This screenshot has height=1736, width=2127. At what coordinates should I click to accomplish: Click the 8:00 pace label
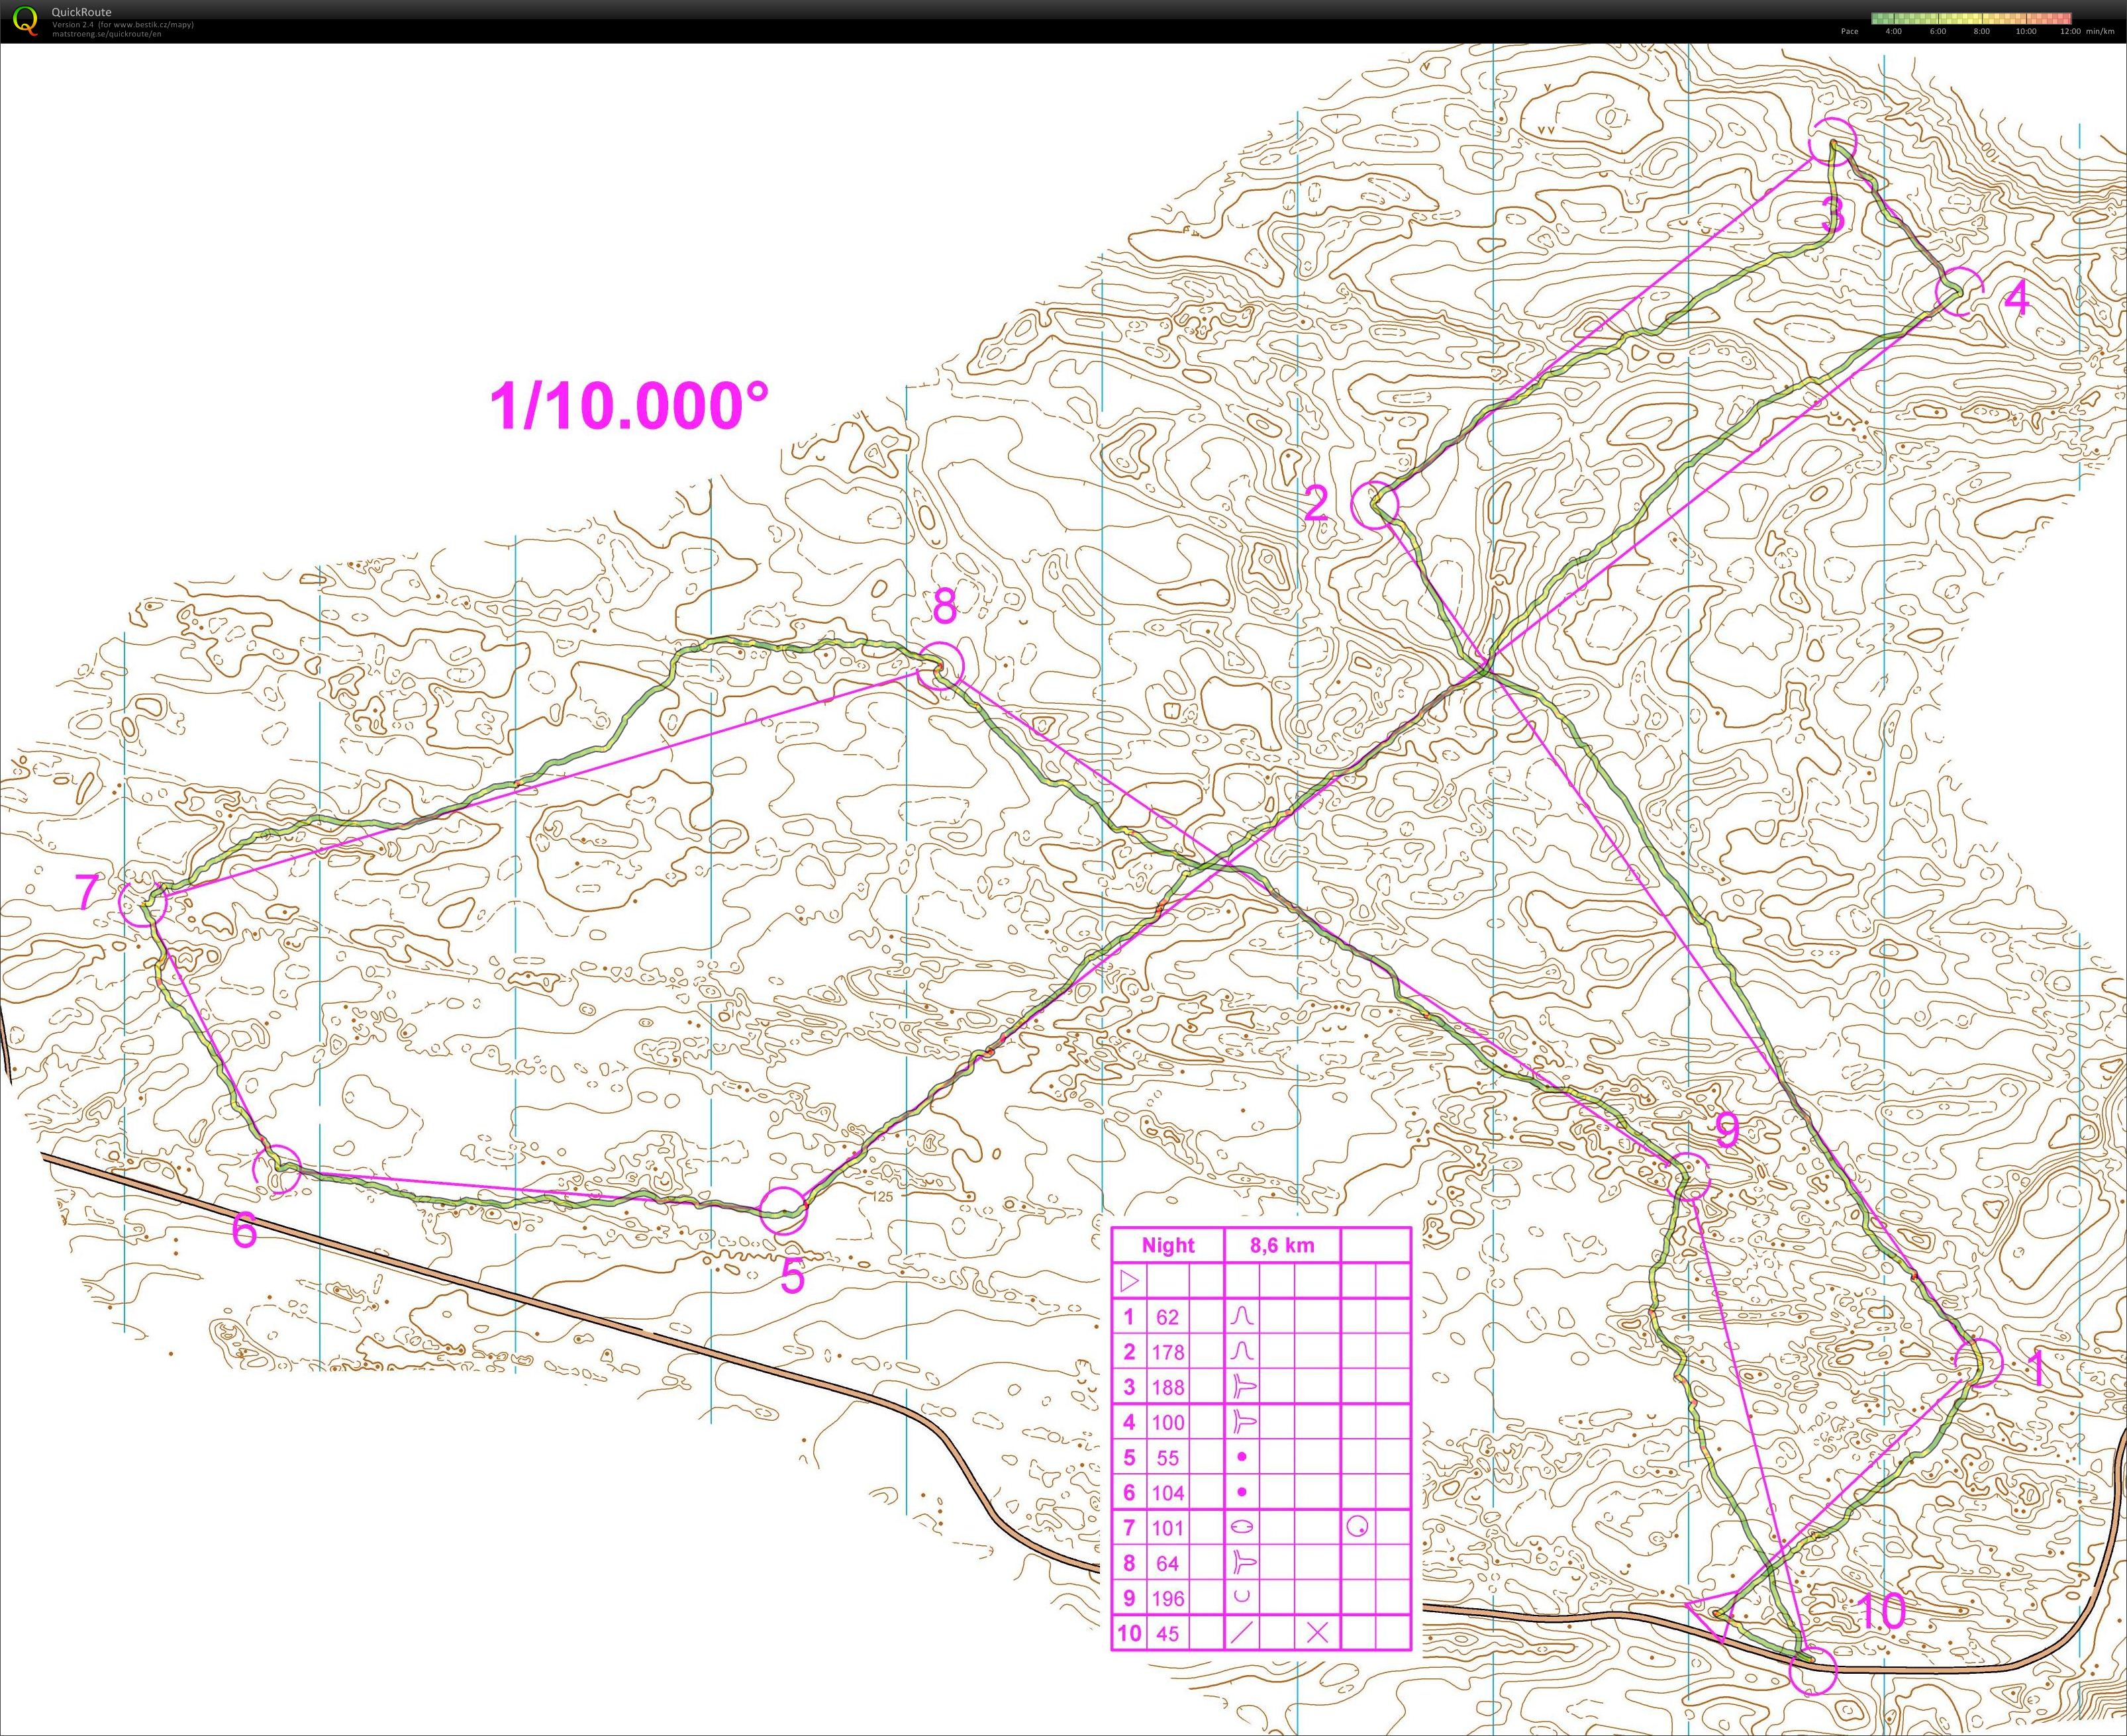(1981, 31)
